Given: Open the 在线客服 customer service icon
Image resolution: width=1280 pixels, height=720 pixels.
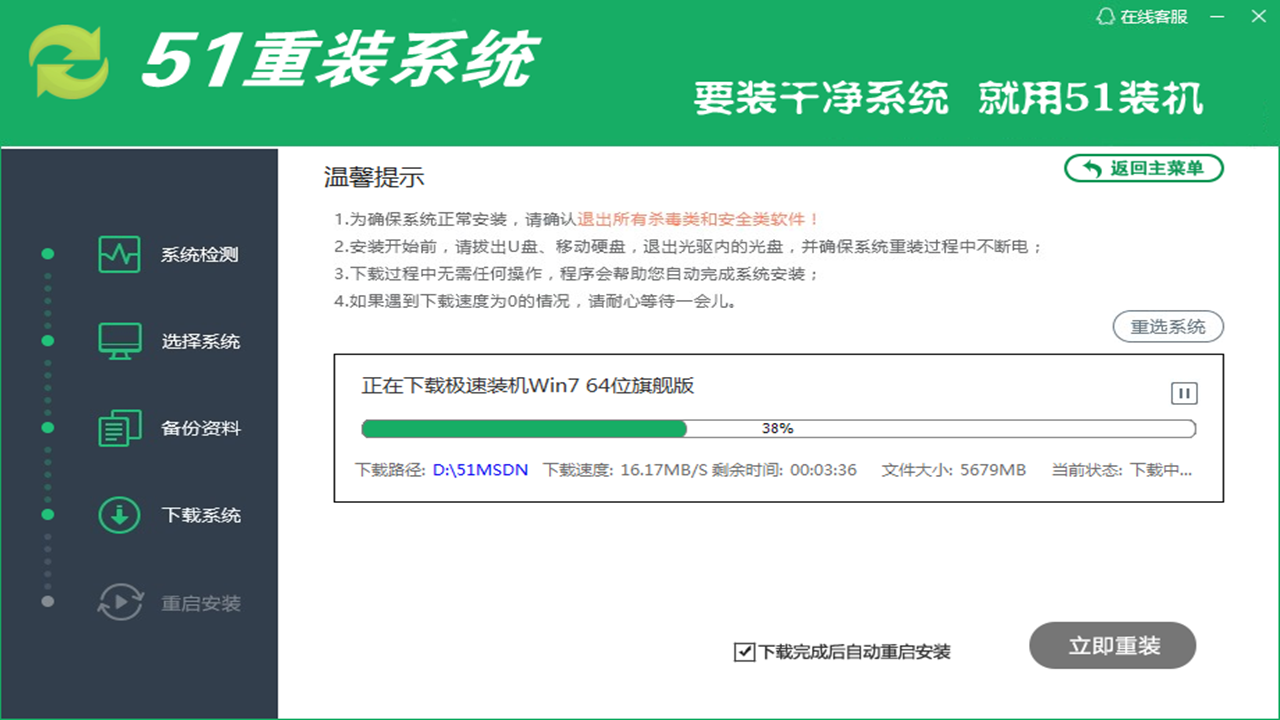Looking at the screenshot, I should pos(1105,16).
